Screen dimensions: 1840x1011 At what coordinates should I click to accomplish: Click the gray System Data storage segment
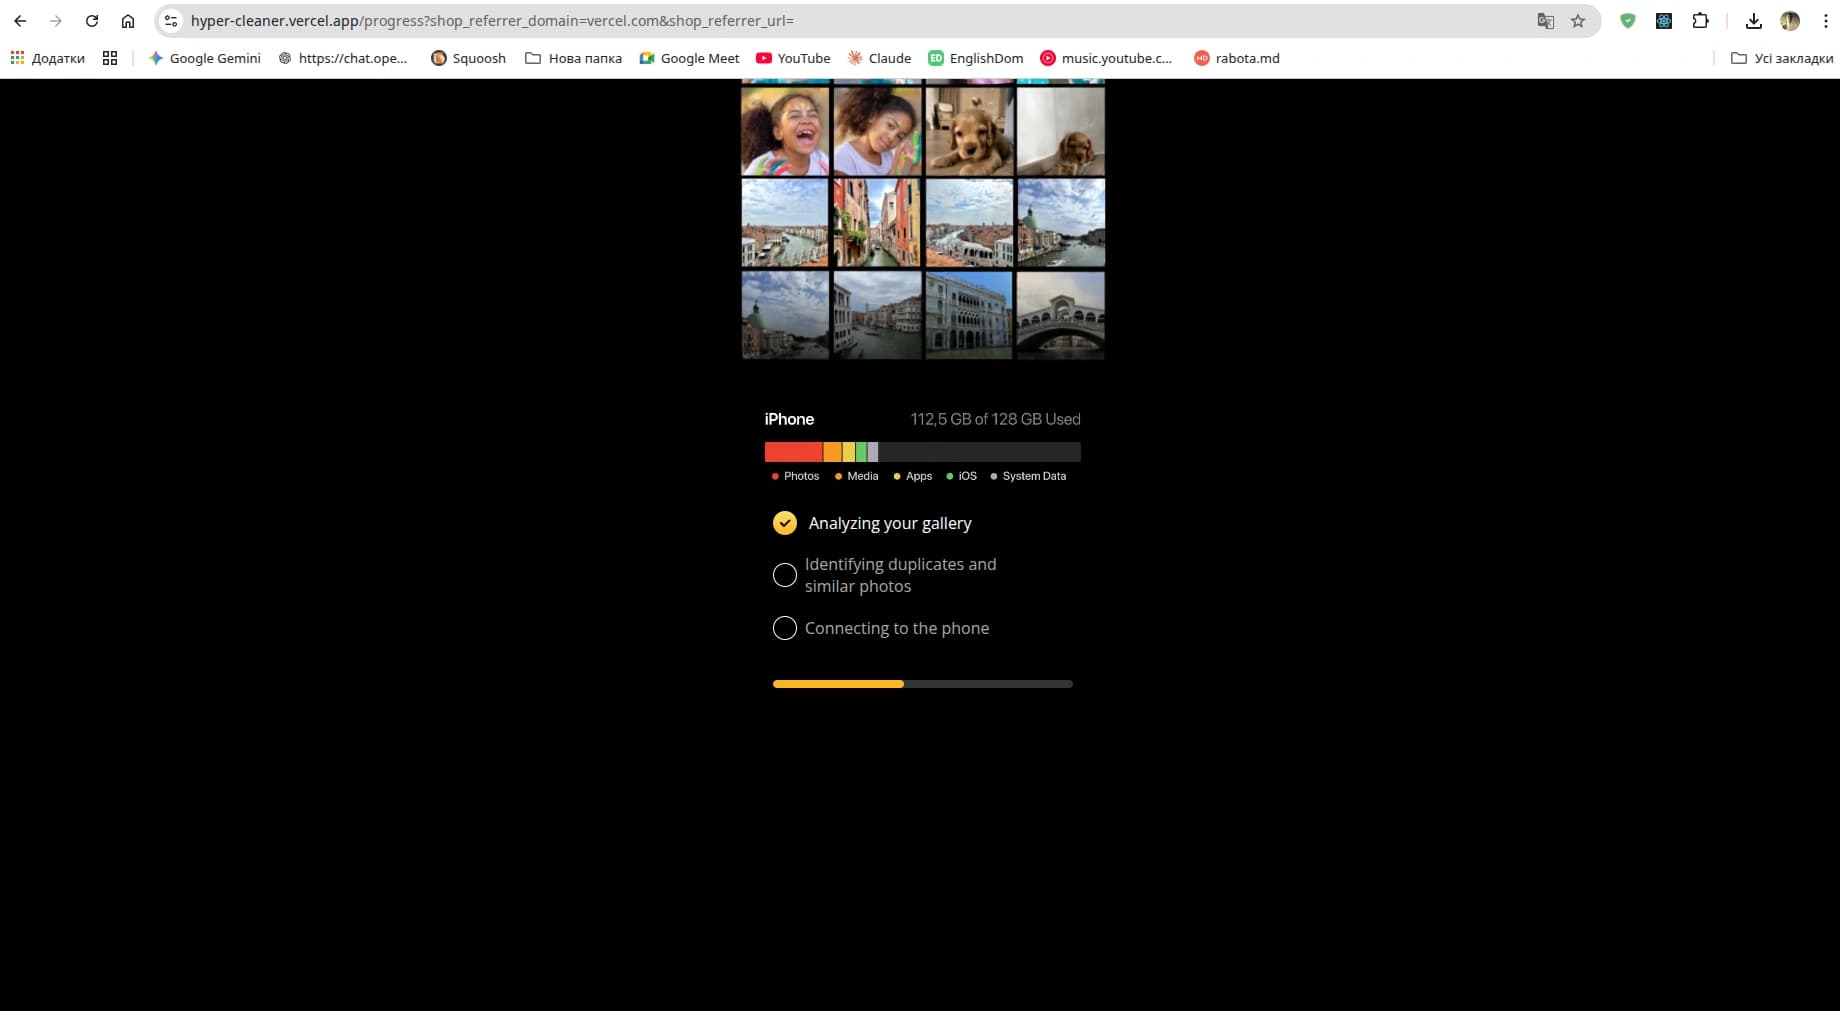tap(873, 452)
